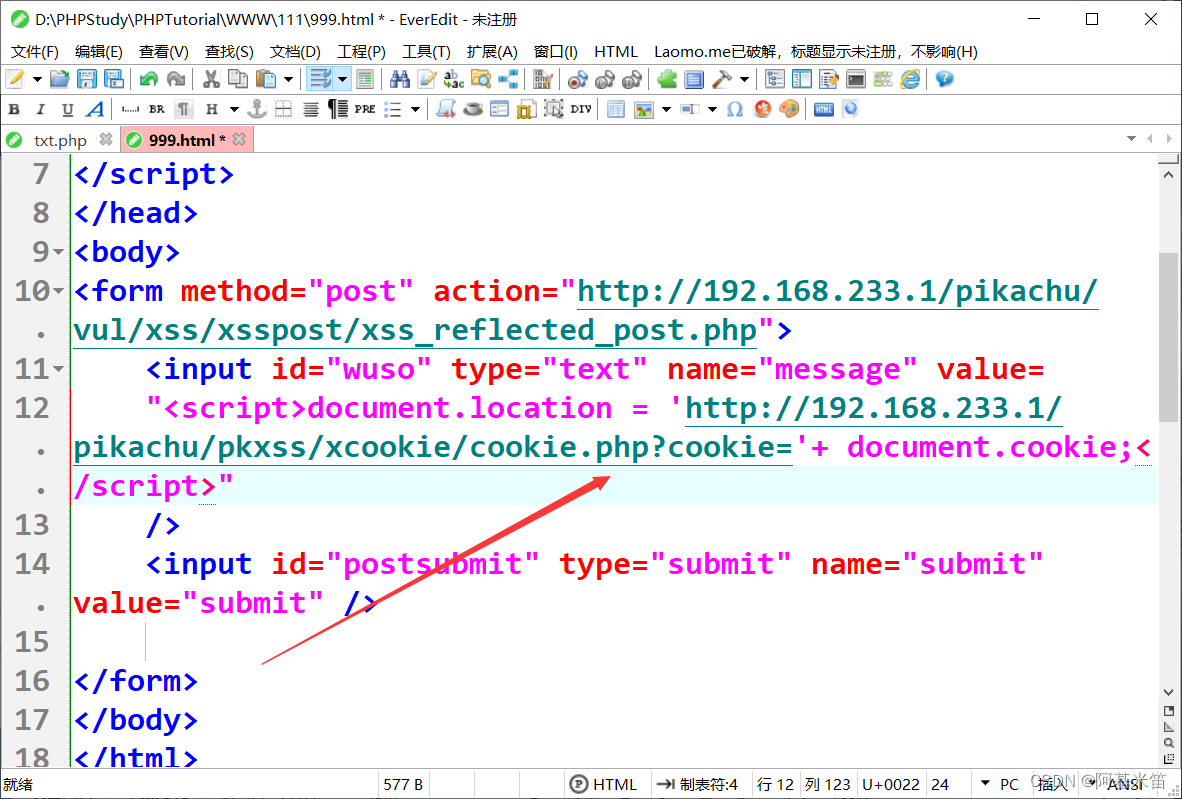
Task: Toggle Underline formatting
Action: click(68, 110)
